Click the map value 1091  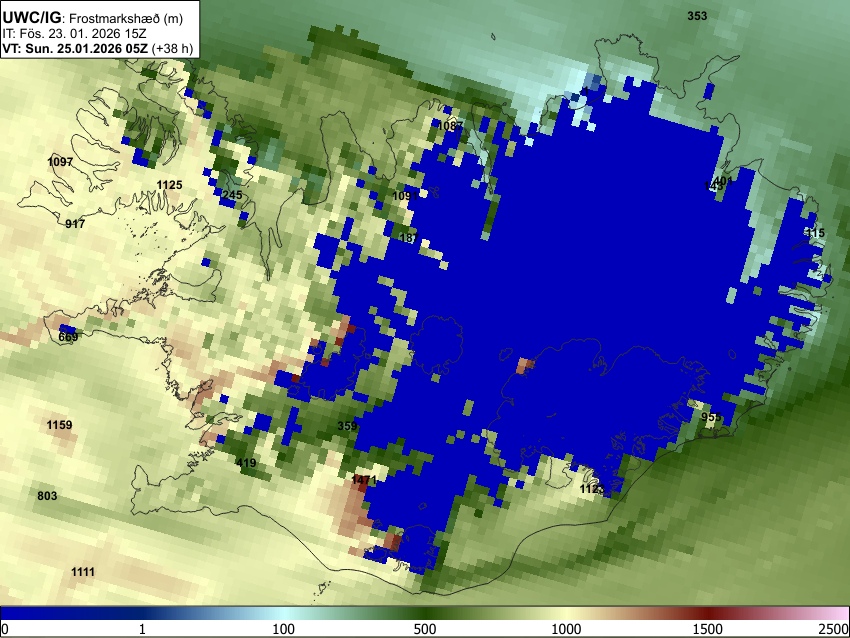coord(405,196)
